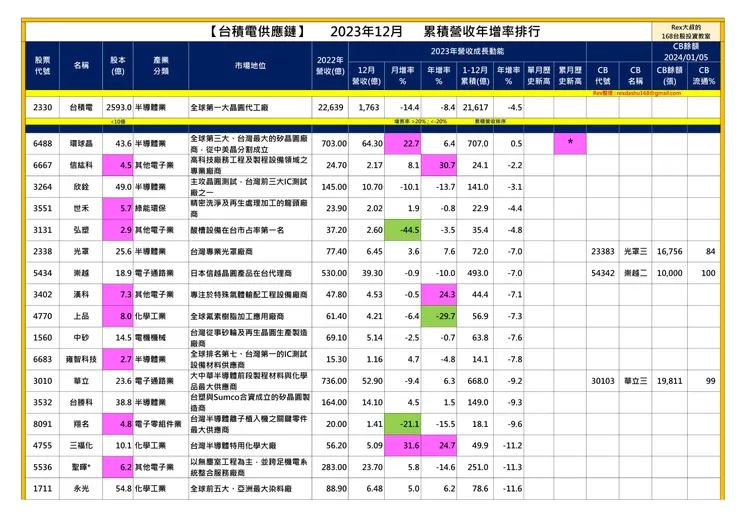The width and height of the screenshot is (740, 523).
Task: Select the cumulative revenue value 21,617
Action: click(x=475, y=108)
